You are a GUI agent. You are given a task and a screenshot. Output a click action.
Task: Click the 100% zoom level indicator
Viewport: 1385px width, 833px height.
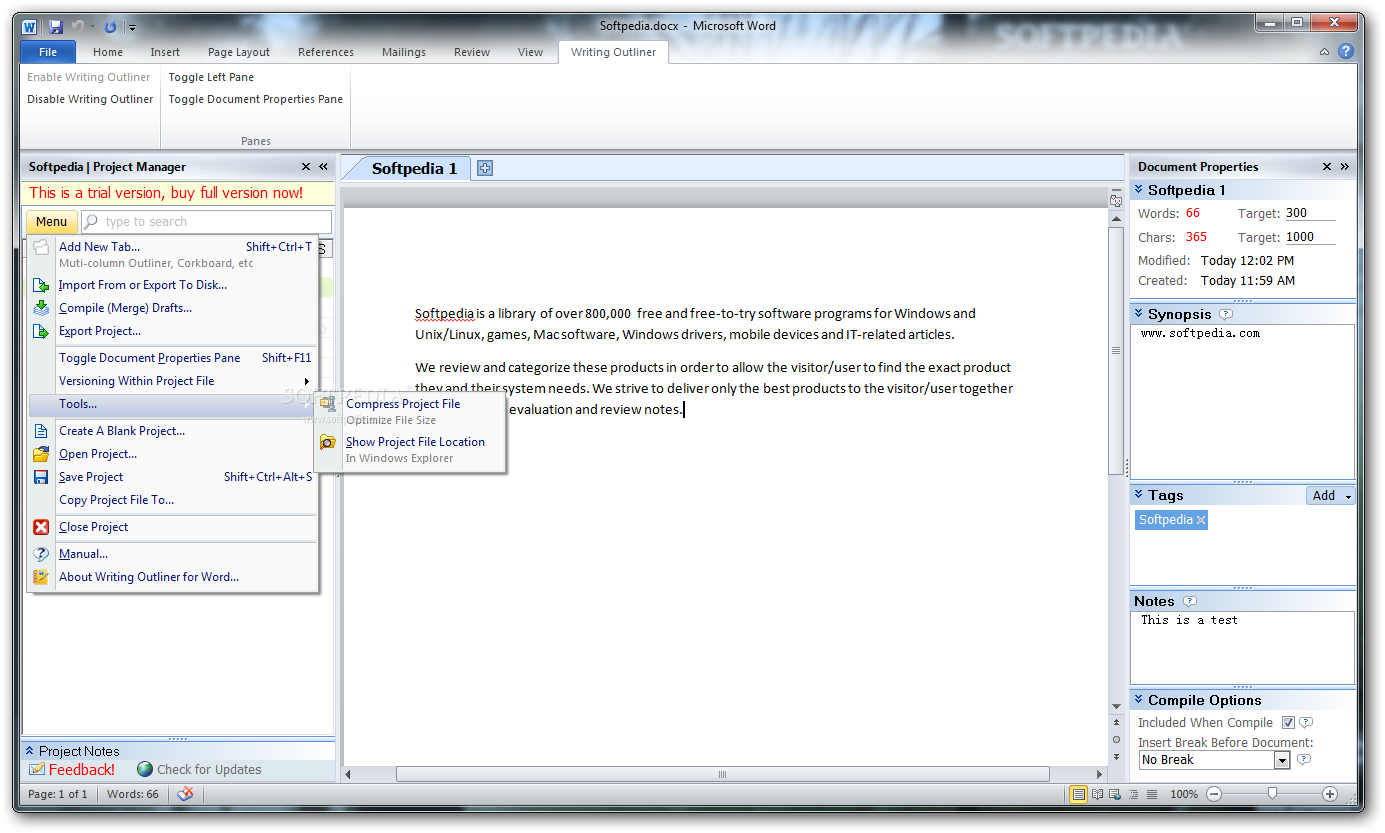click(1184, 794)
